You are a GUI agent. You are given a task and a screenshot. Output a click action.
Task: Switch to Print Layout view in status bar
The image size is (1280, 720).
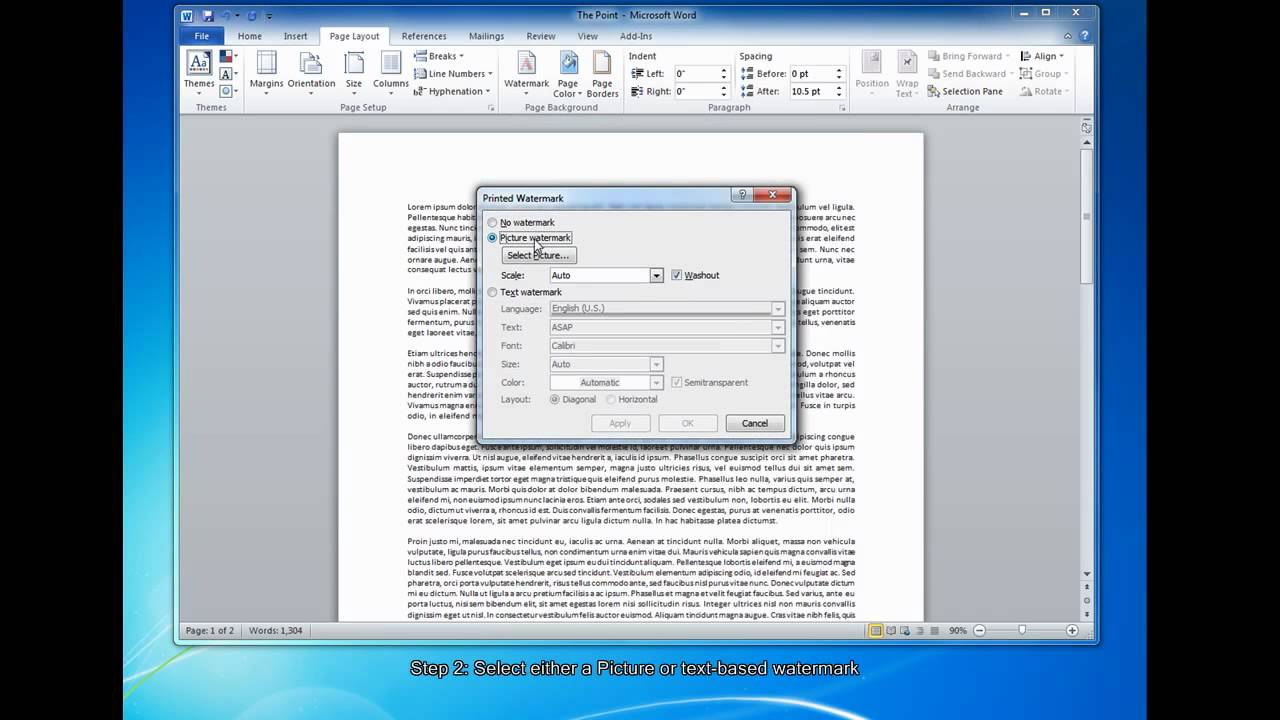pos(876,631)
